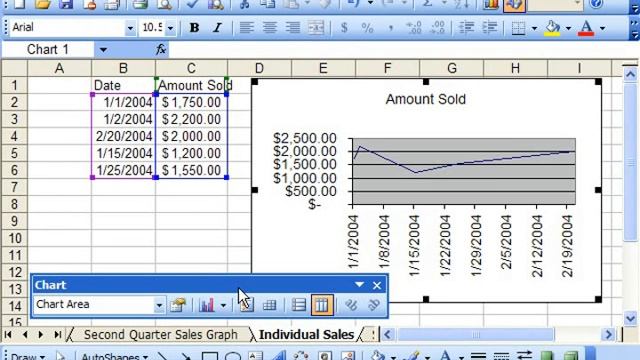The height and width of the screenshot is (360, 640).
Task: Open the Arial font name dropdown
Action: [130, 28]
